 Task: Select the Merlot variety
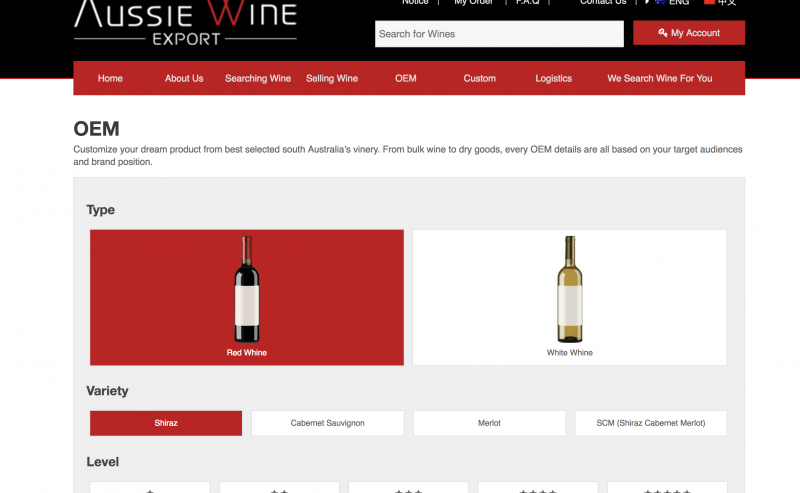pyautogui.click(x=489, y=423)
